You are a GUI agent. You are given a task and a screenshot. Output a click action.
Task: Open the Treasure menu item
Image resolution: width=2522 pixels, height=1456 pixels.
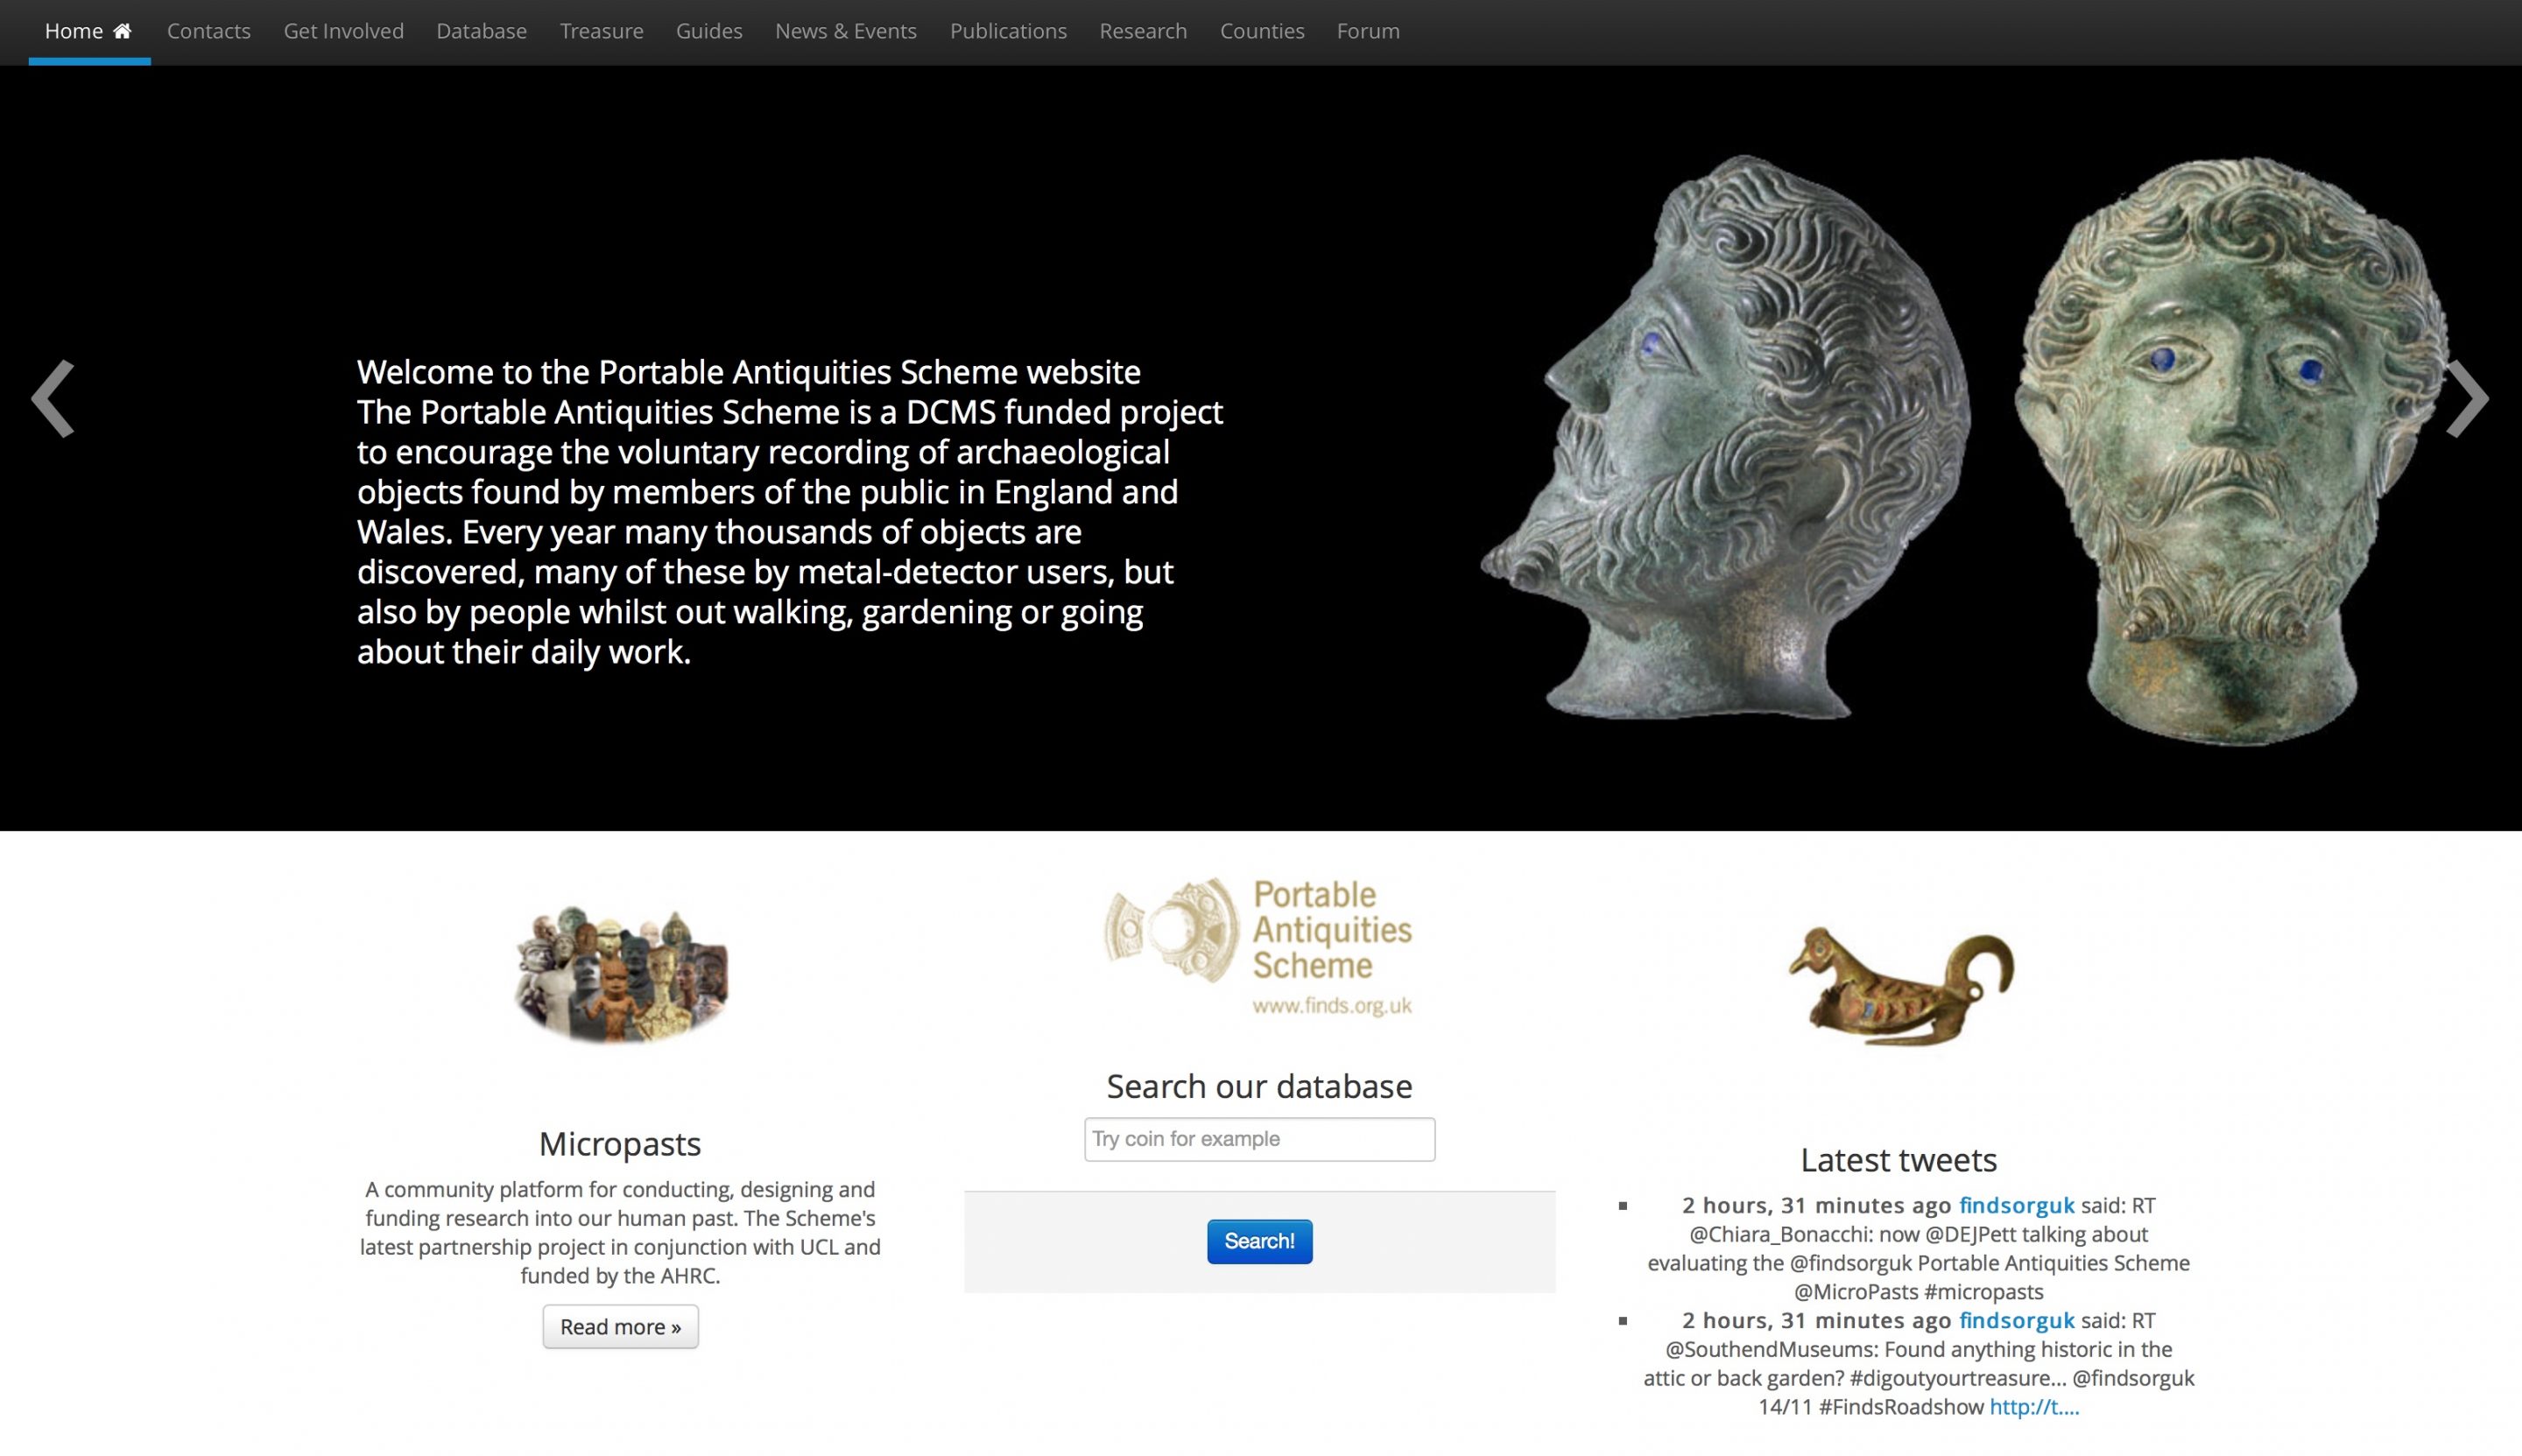(x=602, y=31)
